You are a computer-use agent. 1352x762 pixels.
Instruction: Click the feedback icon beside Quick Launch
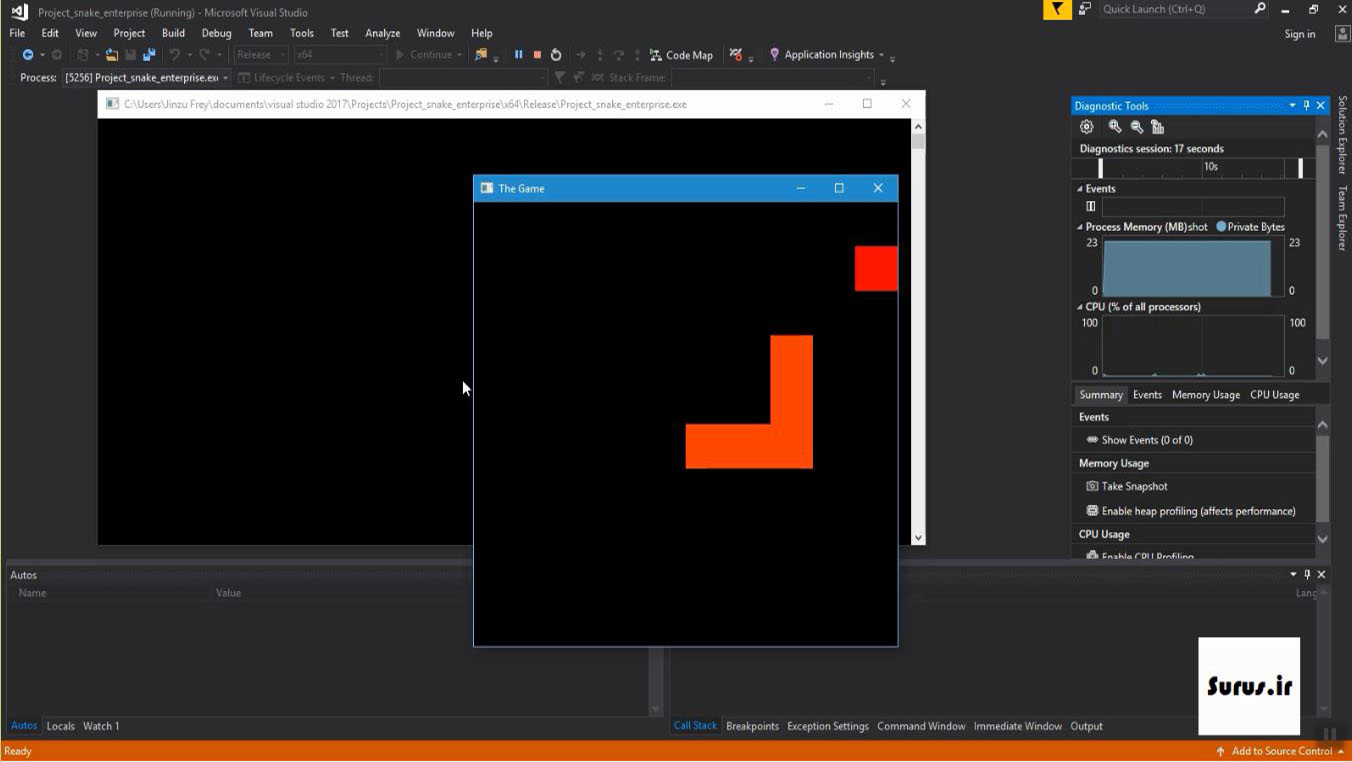[x=1085, y=9]
